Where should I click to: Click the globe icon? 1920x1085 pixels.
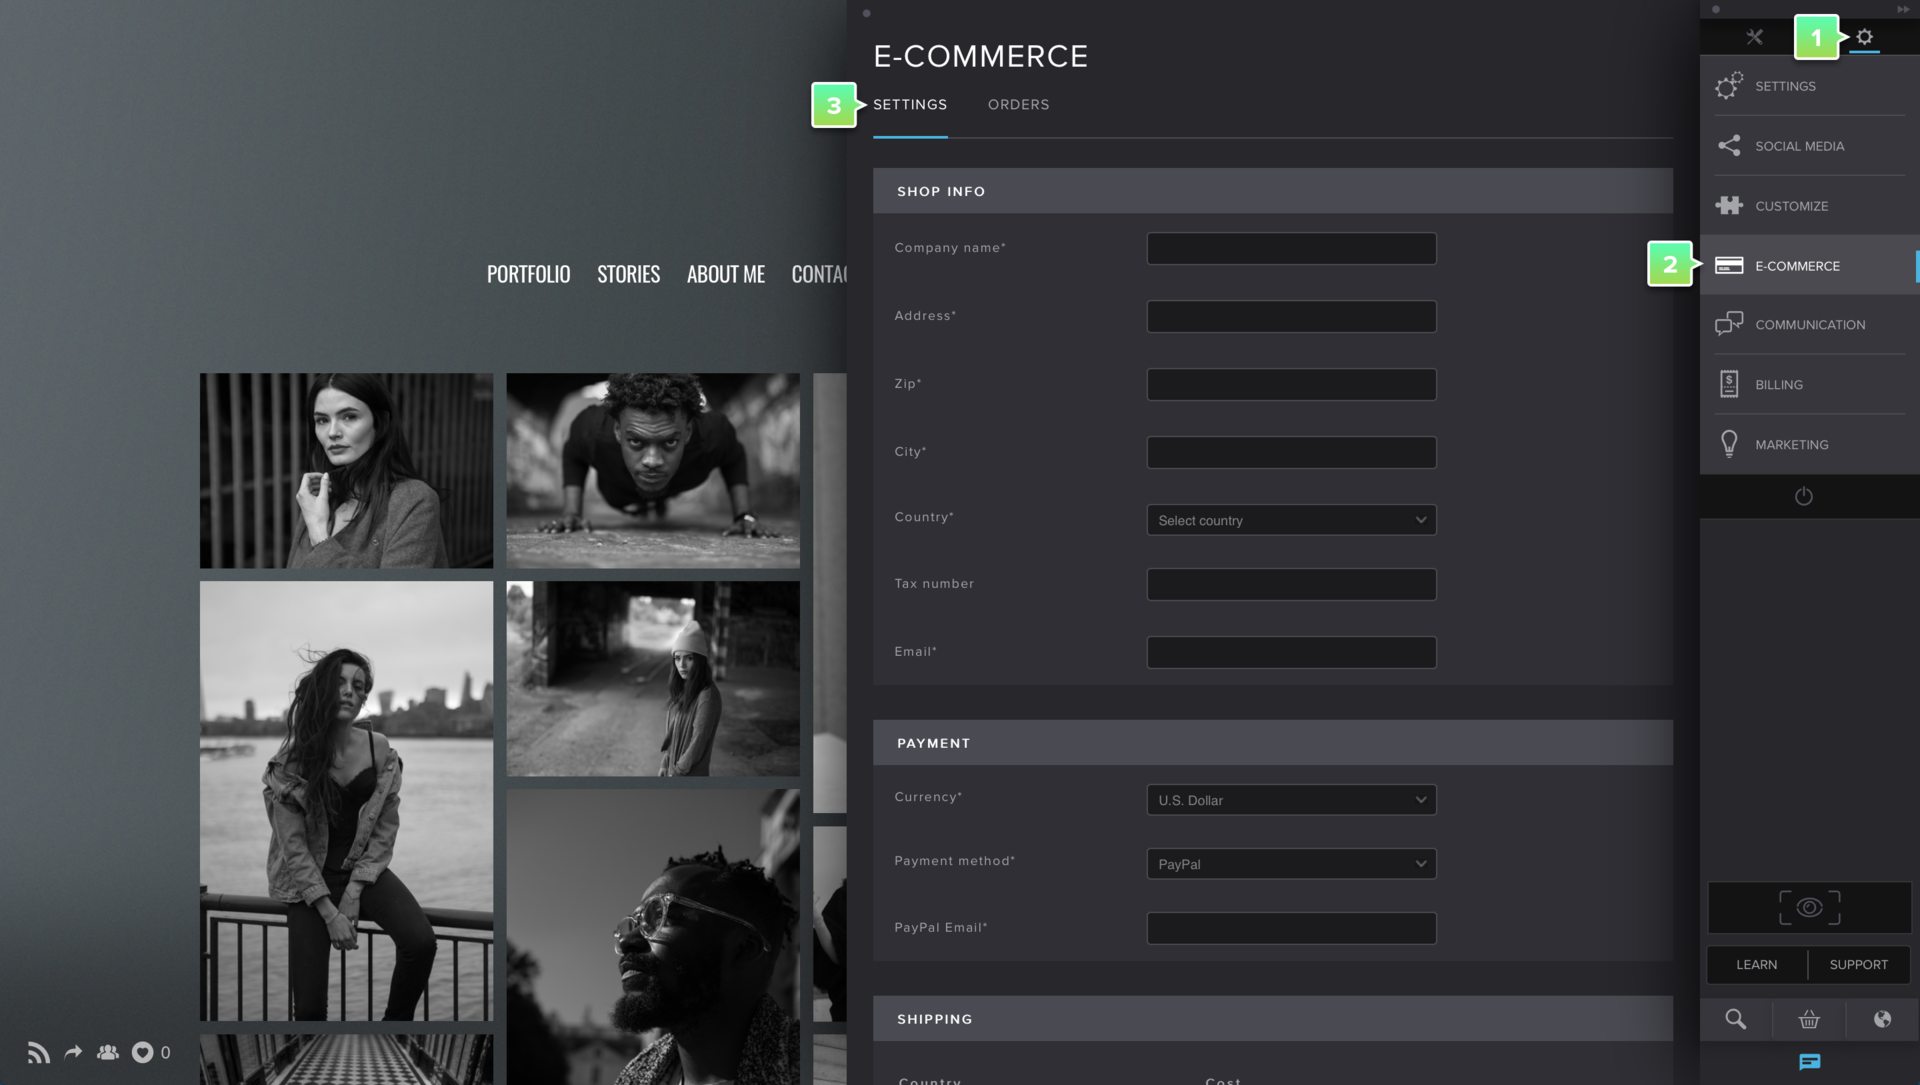tap(1882, 1019)
